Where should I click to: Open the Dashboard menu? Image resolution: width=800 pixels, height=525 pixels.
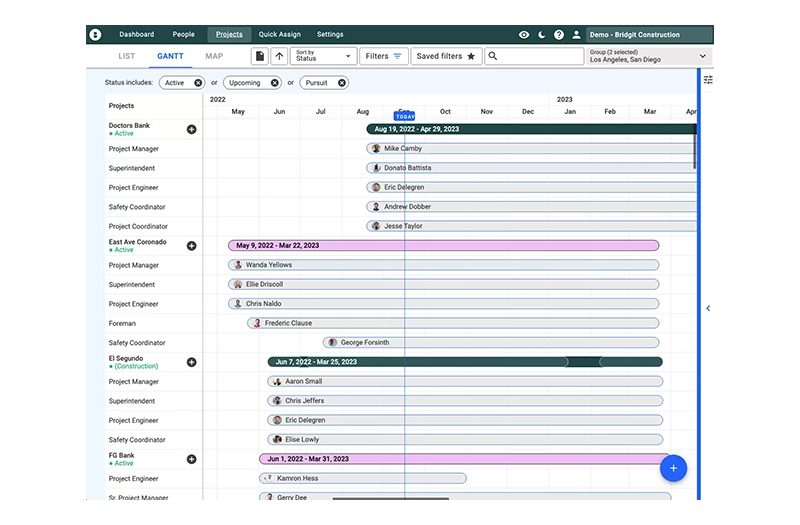137,35
